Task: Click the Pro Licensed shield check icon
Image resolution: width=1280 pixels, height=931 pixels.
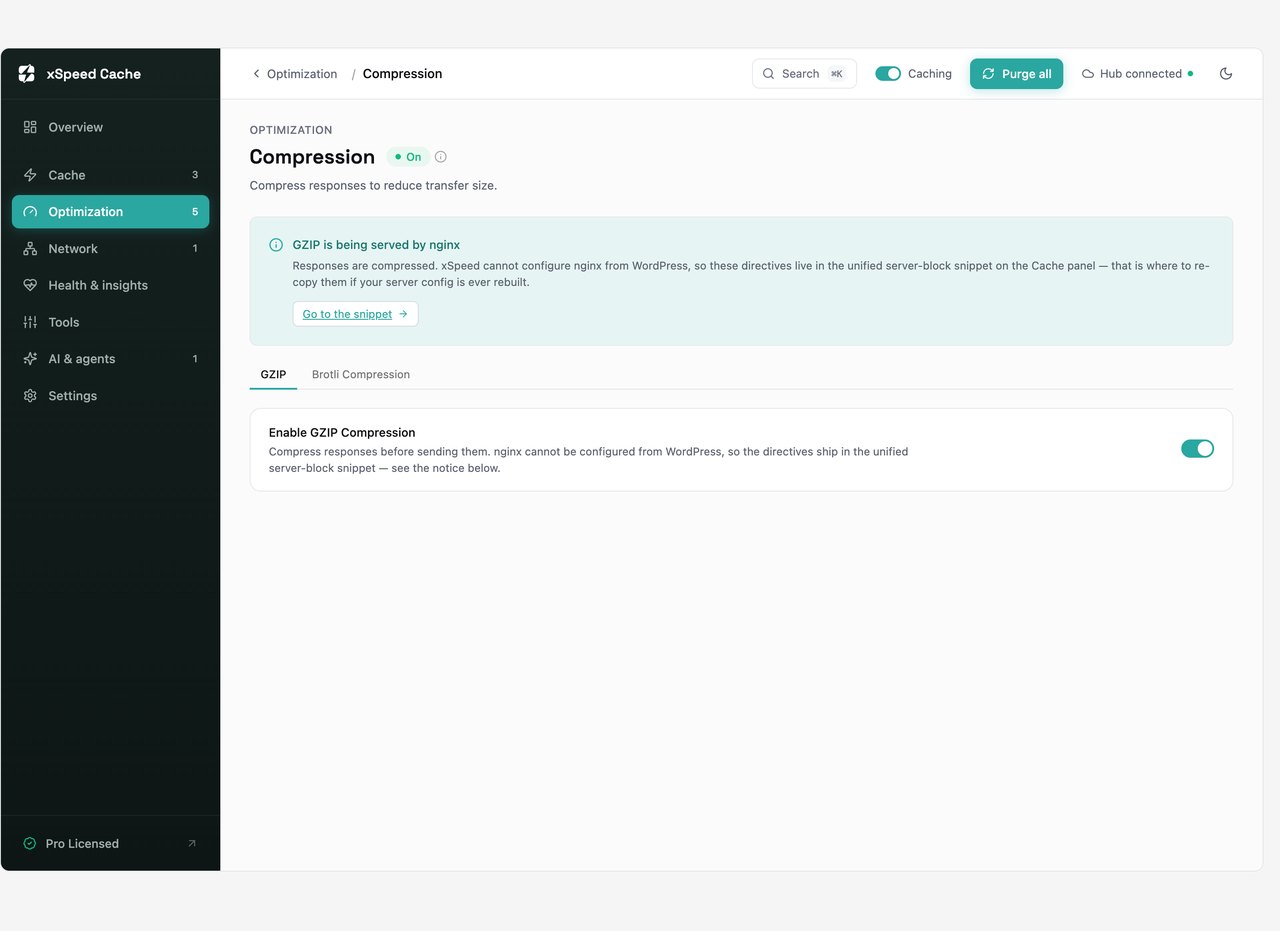Action: (x=30, y=844)
